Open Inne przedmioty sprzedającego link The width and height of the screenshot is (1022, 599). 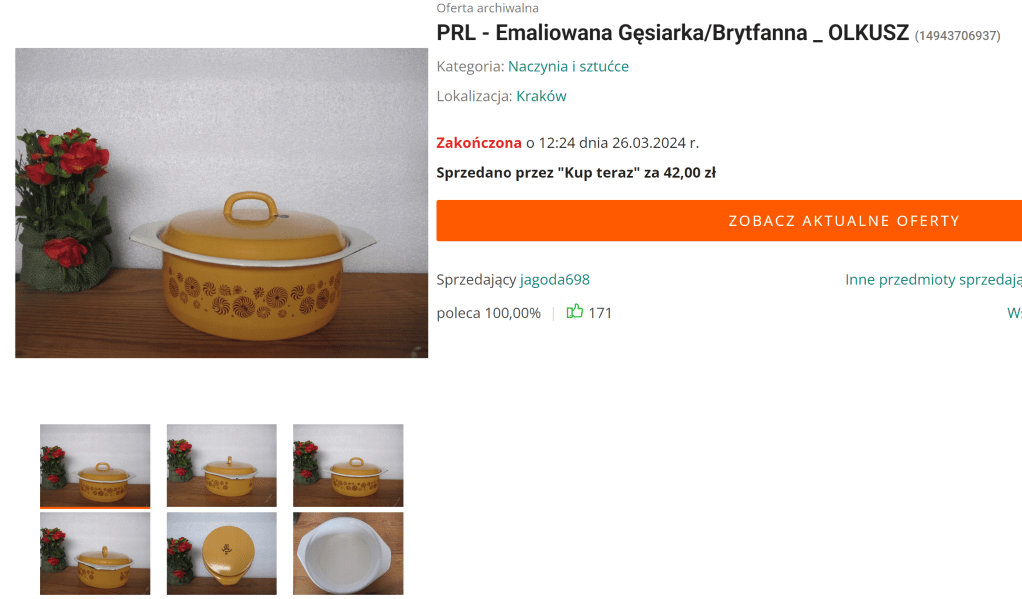pyautogui.click(x=933, y=280)
